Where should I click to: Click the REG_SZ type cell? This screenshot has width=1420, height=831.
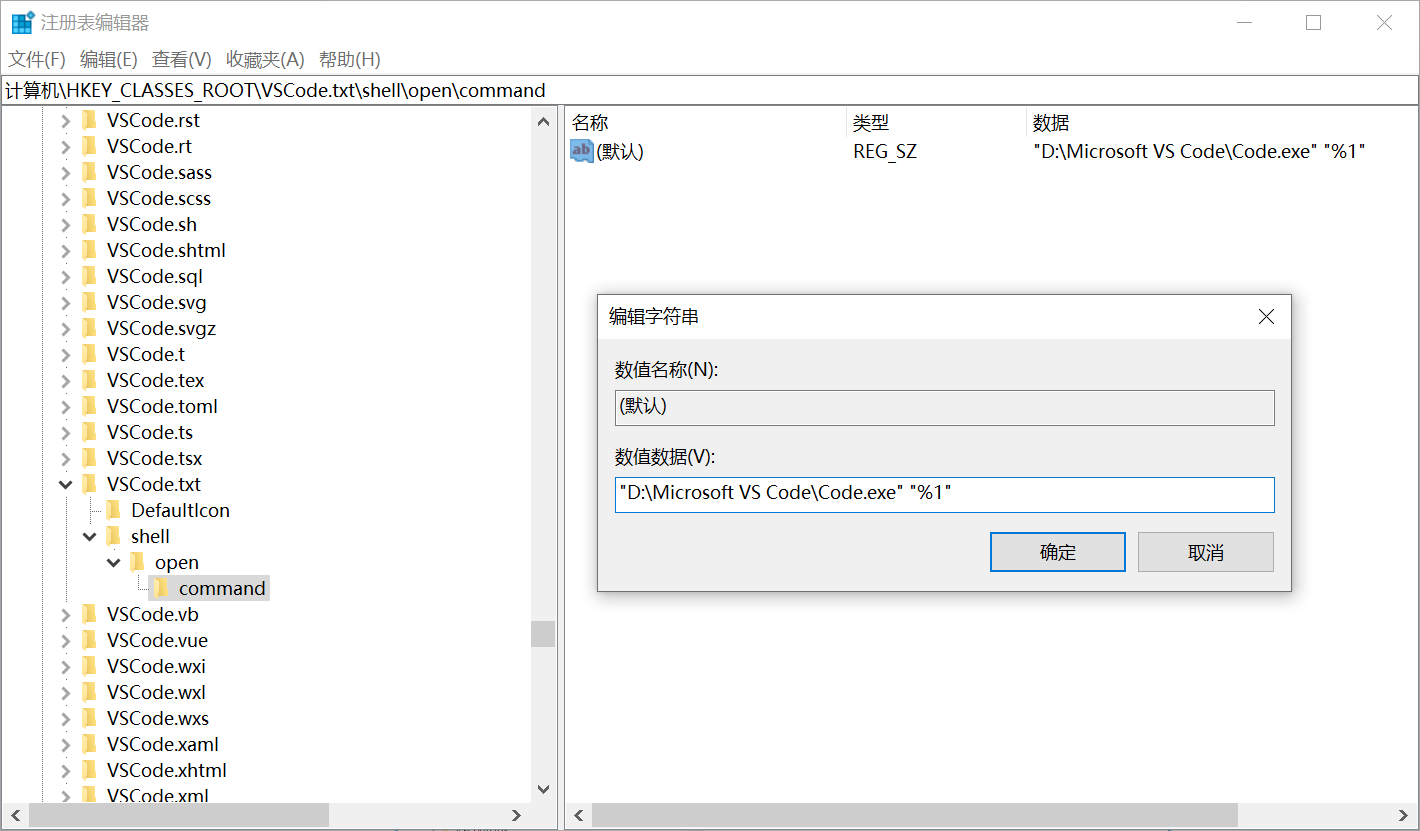[x=885, y=151]
